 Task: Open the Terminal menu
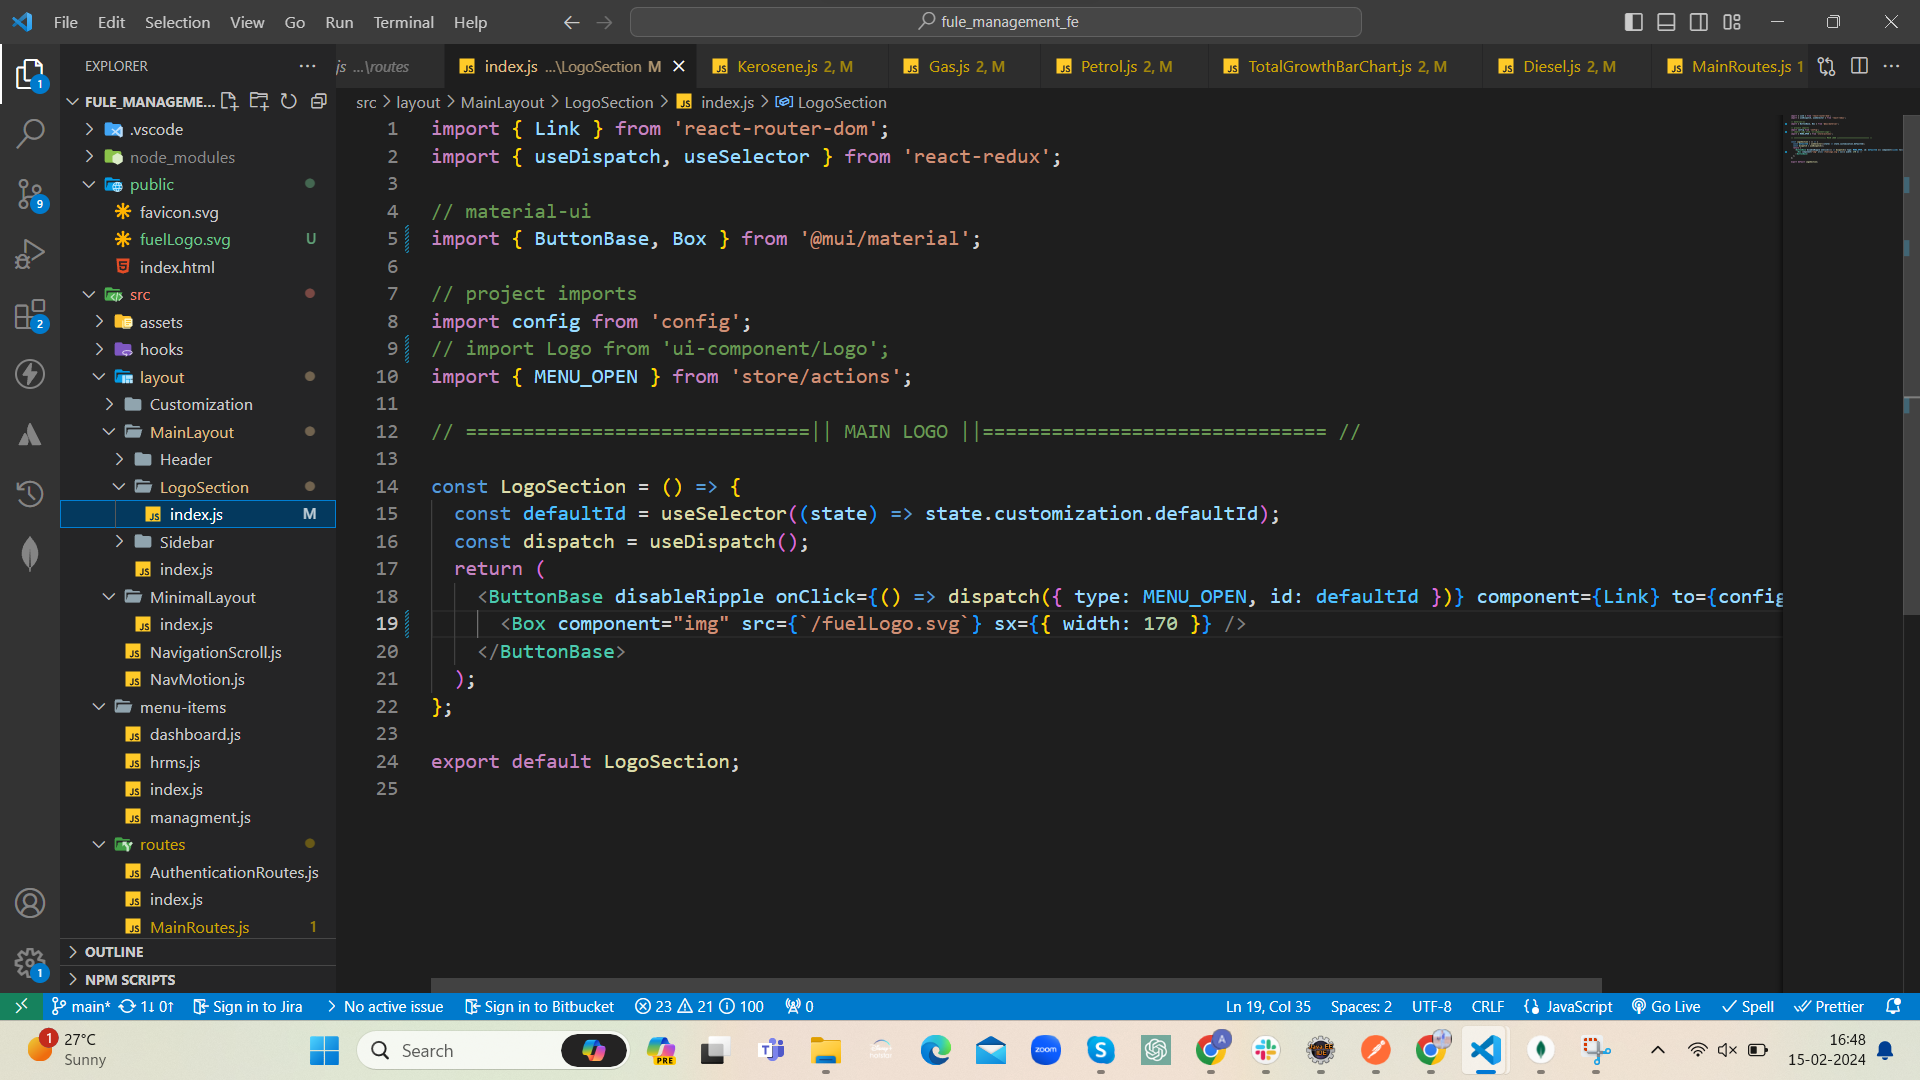[x=403, y=22]
